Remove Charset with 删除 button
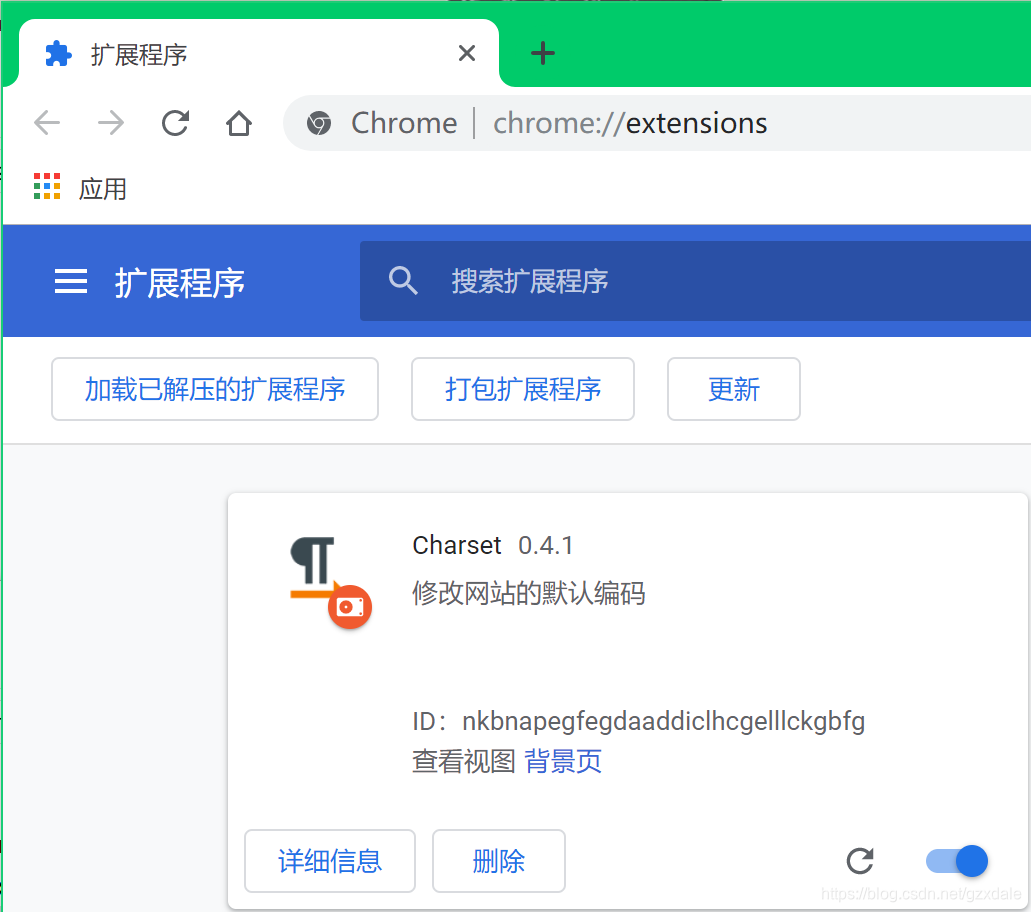The width and height of the screenshot is (1031, 912). (x=499, y=861)
